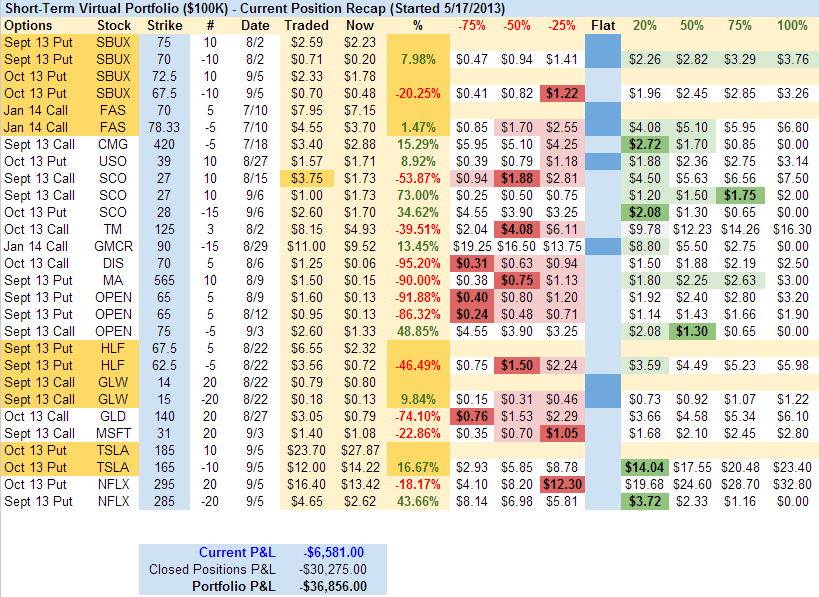Click the green $14.04 highlighted cell
The height and width of the screenshot is (597, 819).
pos(645,467)
